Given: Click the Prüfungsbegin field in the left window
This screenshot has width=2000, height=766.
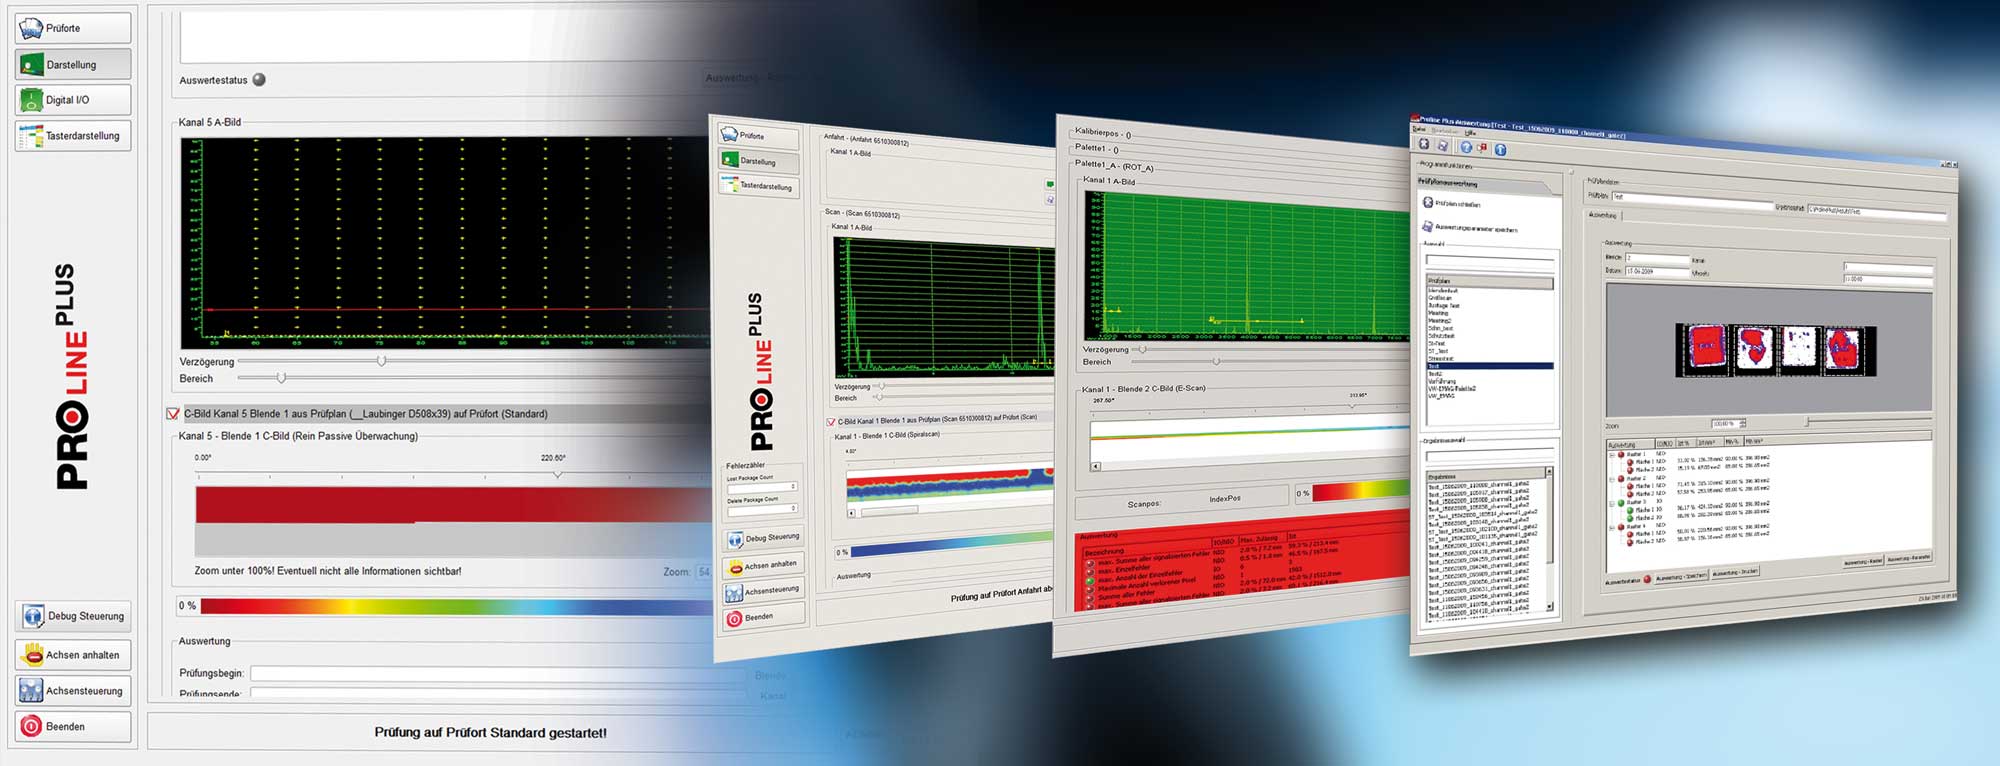Looking at the screenshot, I should pyautogui.click(x=498, y=673).
